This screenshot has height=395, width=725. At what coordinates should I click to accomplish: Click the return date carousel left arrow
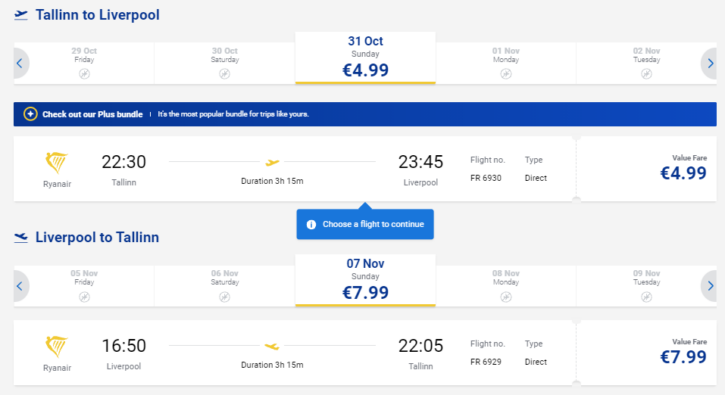click(20, 286)
